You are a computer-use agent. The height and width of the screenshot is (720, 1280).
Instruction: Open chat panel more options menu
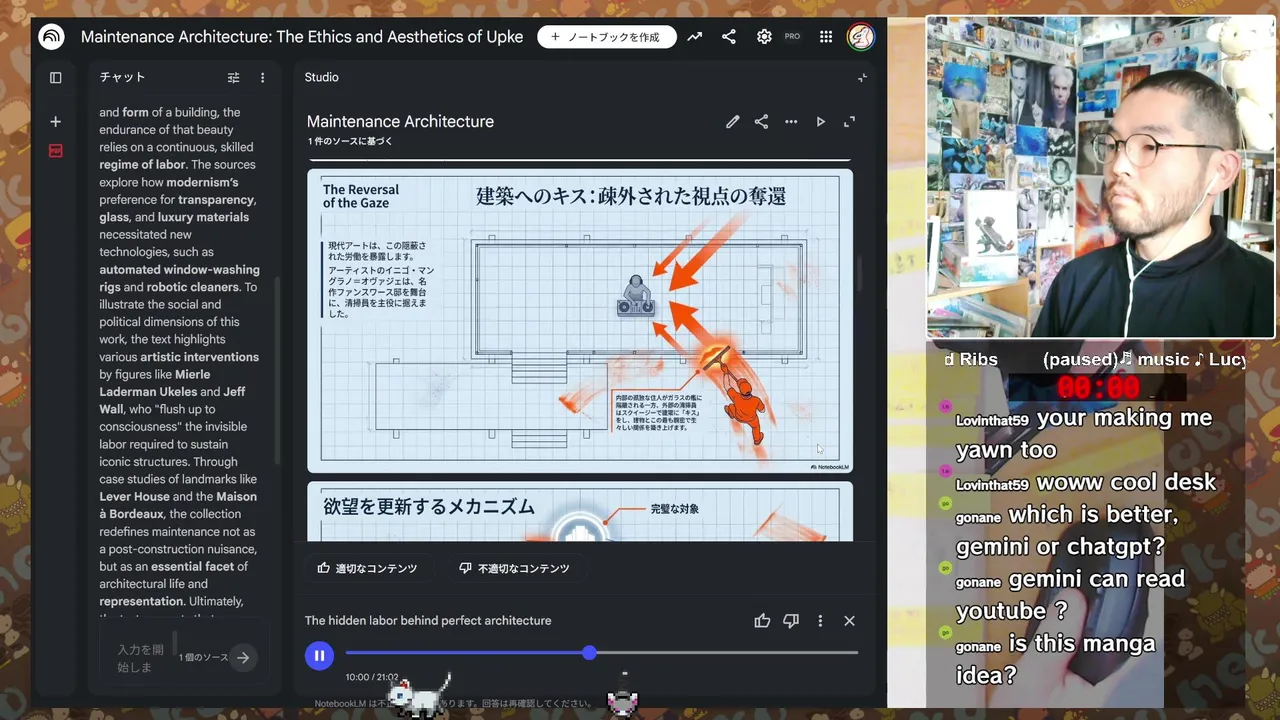point(263,78)
